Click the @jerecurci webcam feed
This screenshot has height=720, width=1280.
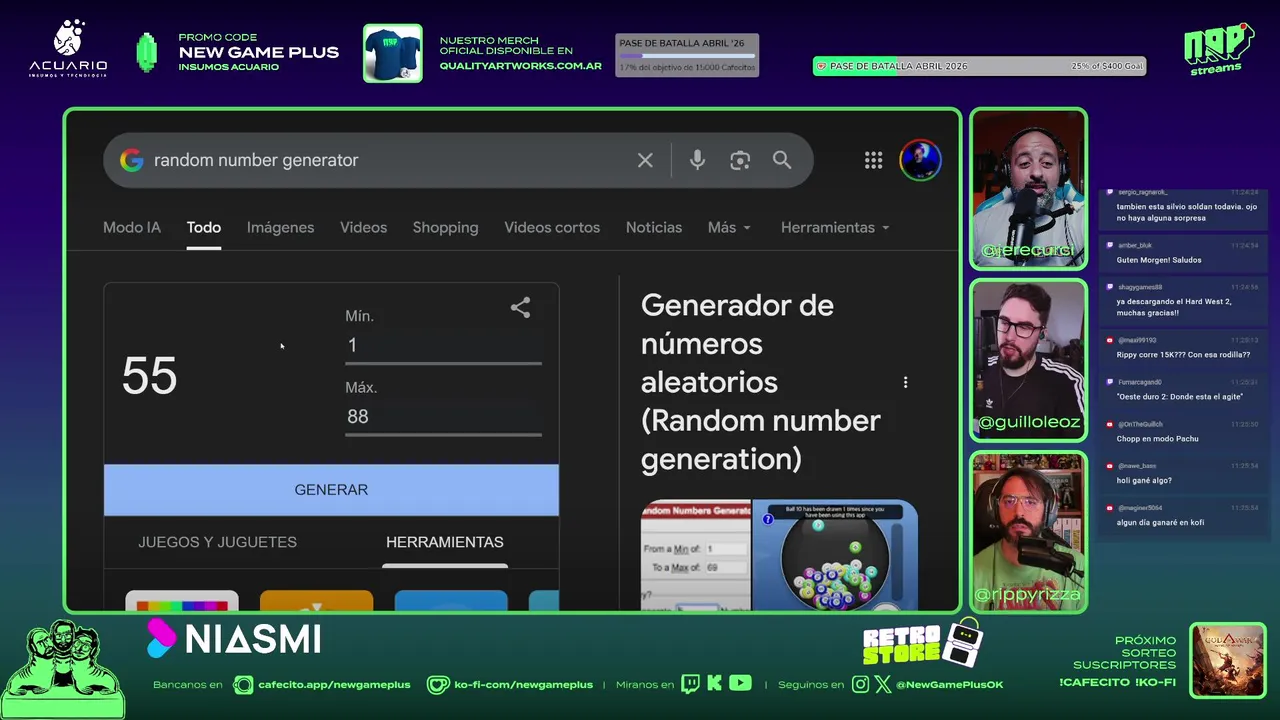pos(1028,188)
